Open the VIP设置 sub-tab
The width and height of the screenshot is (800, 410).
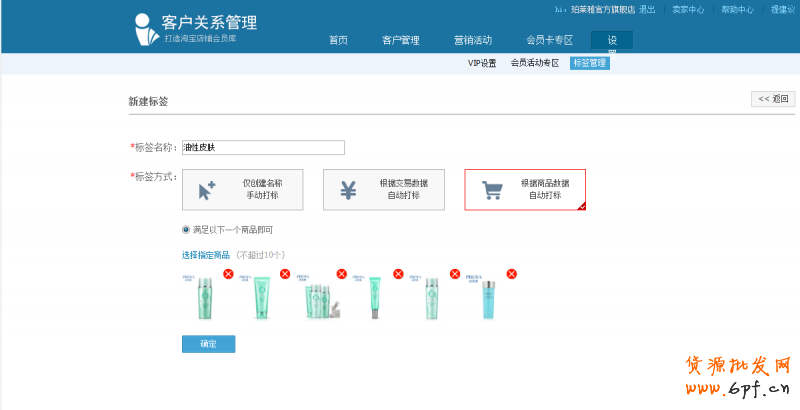pos(482,63)
